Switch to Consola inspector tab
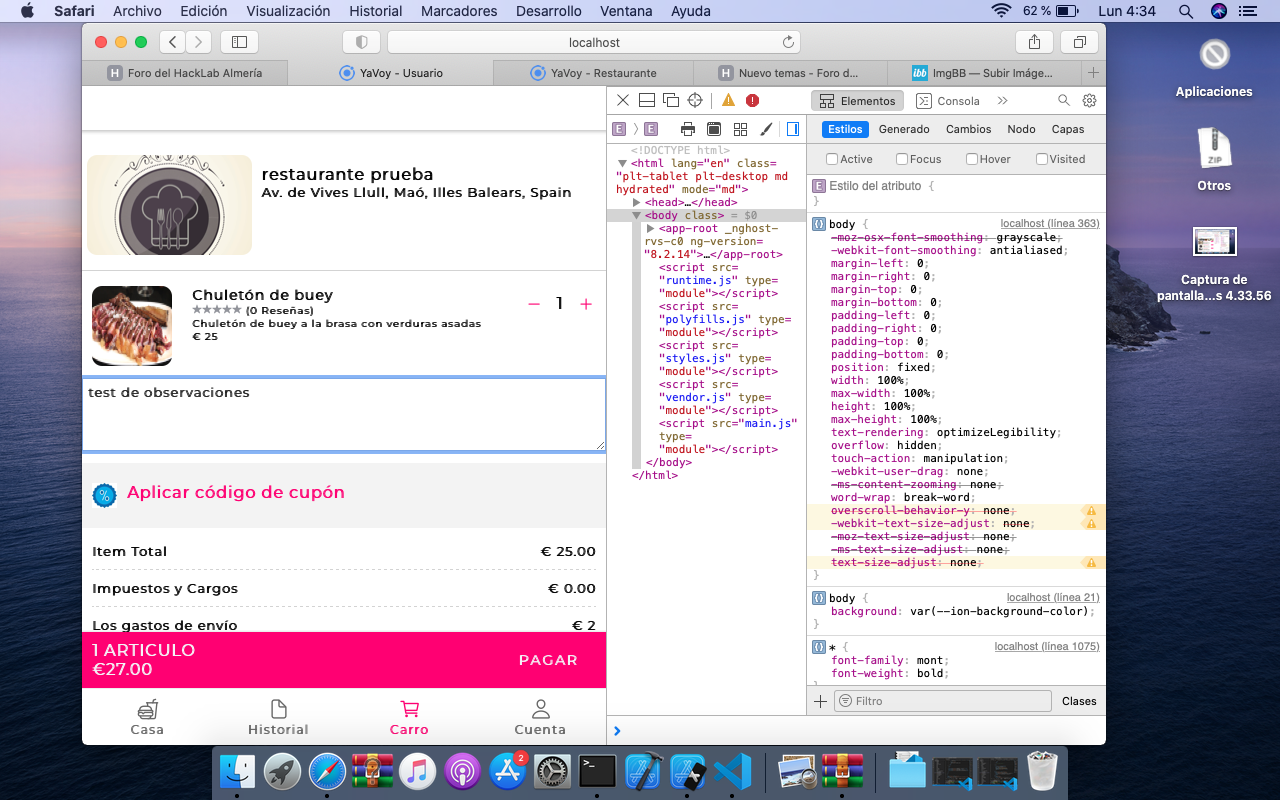The width and height of the screenshot is (1280, 800). click(948, 100)
